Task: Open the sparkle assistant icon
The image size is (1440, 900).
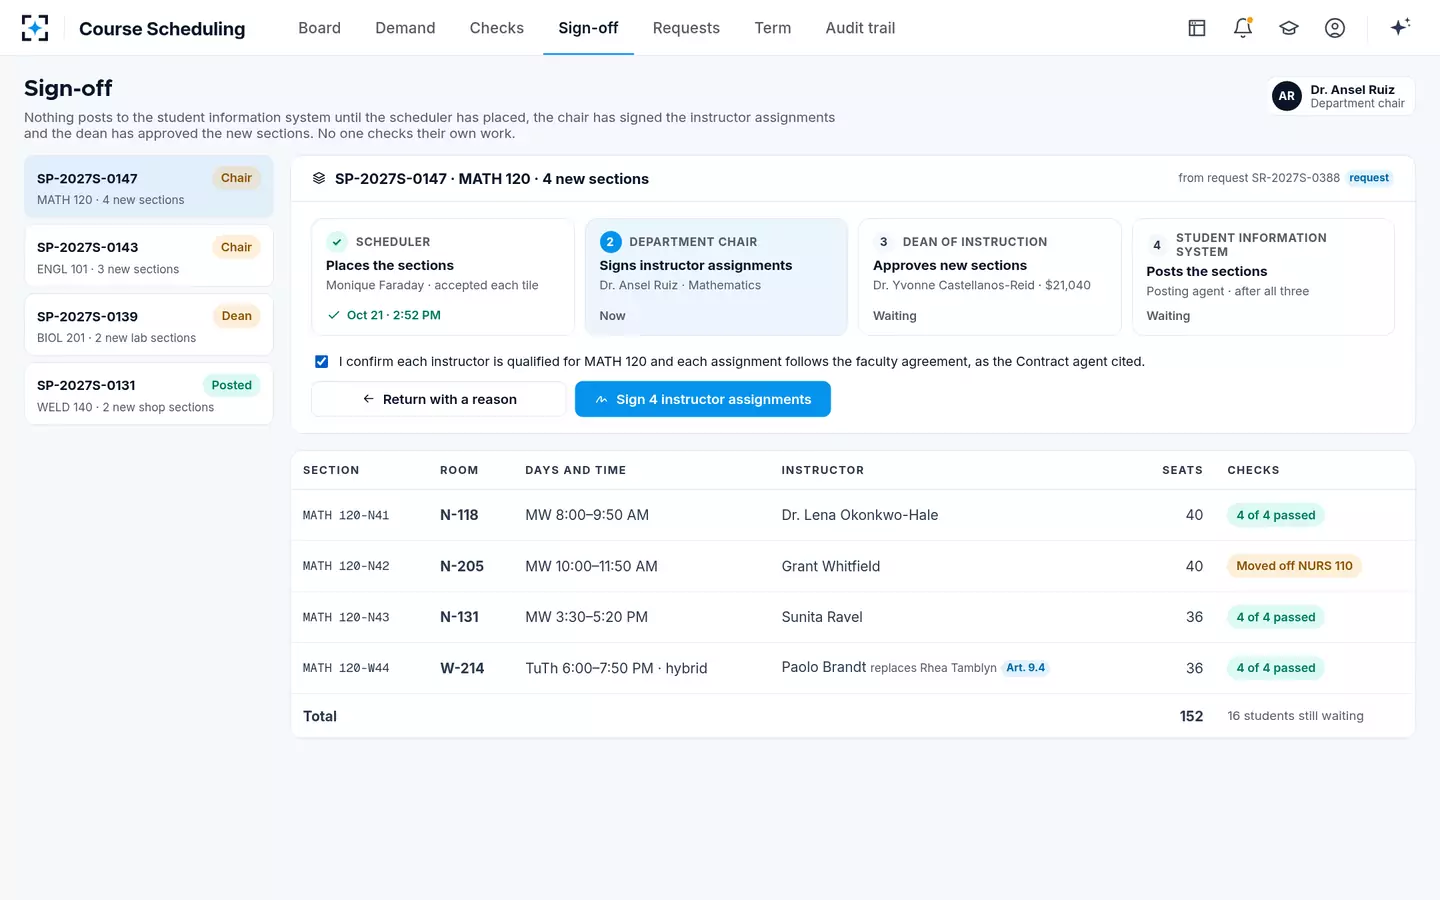Action: (x=1400, y=27)
